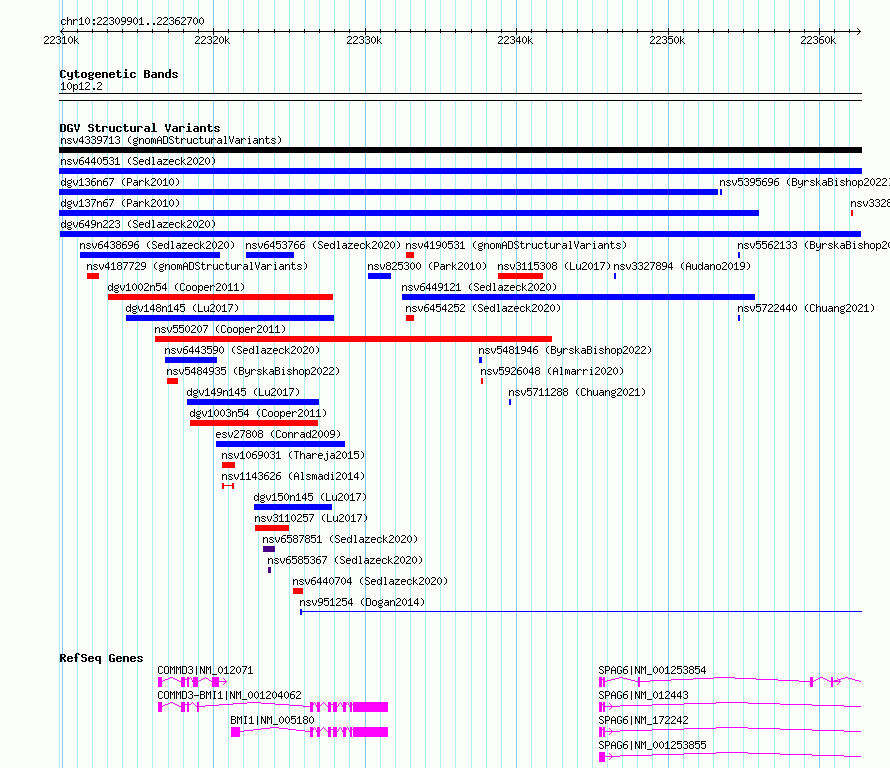Select the nsv825300 Park2010 label
This screenshot has height=768, width=890.
point(427,266)
